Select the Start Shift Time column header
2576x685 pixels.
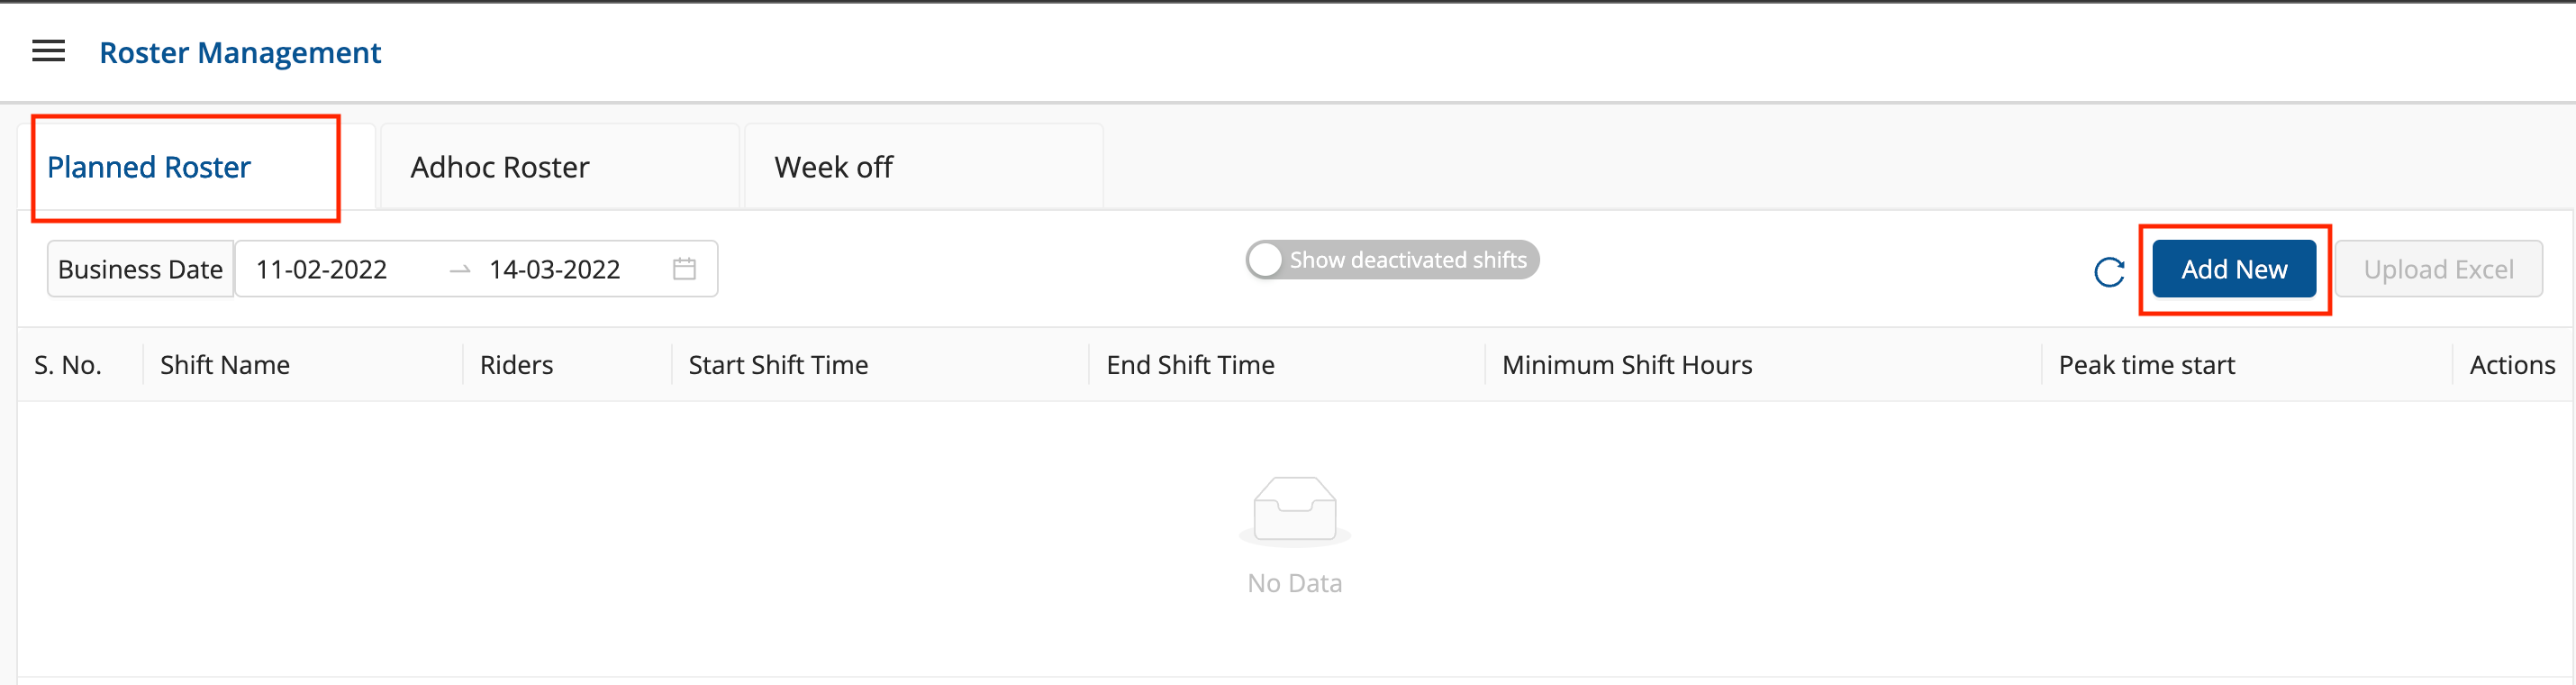point(778,365)
